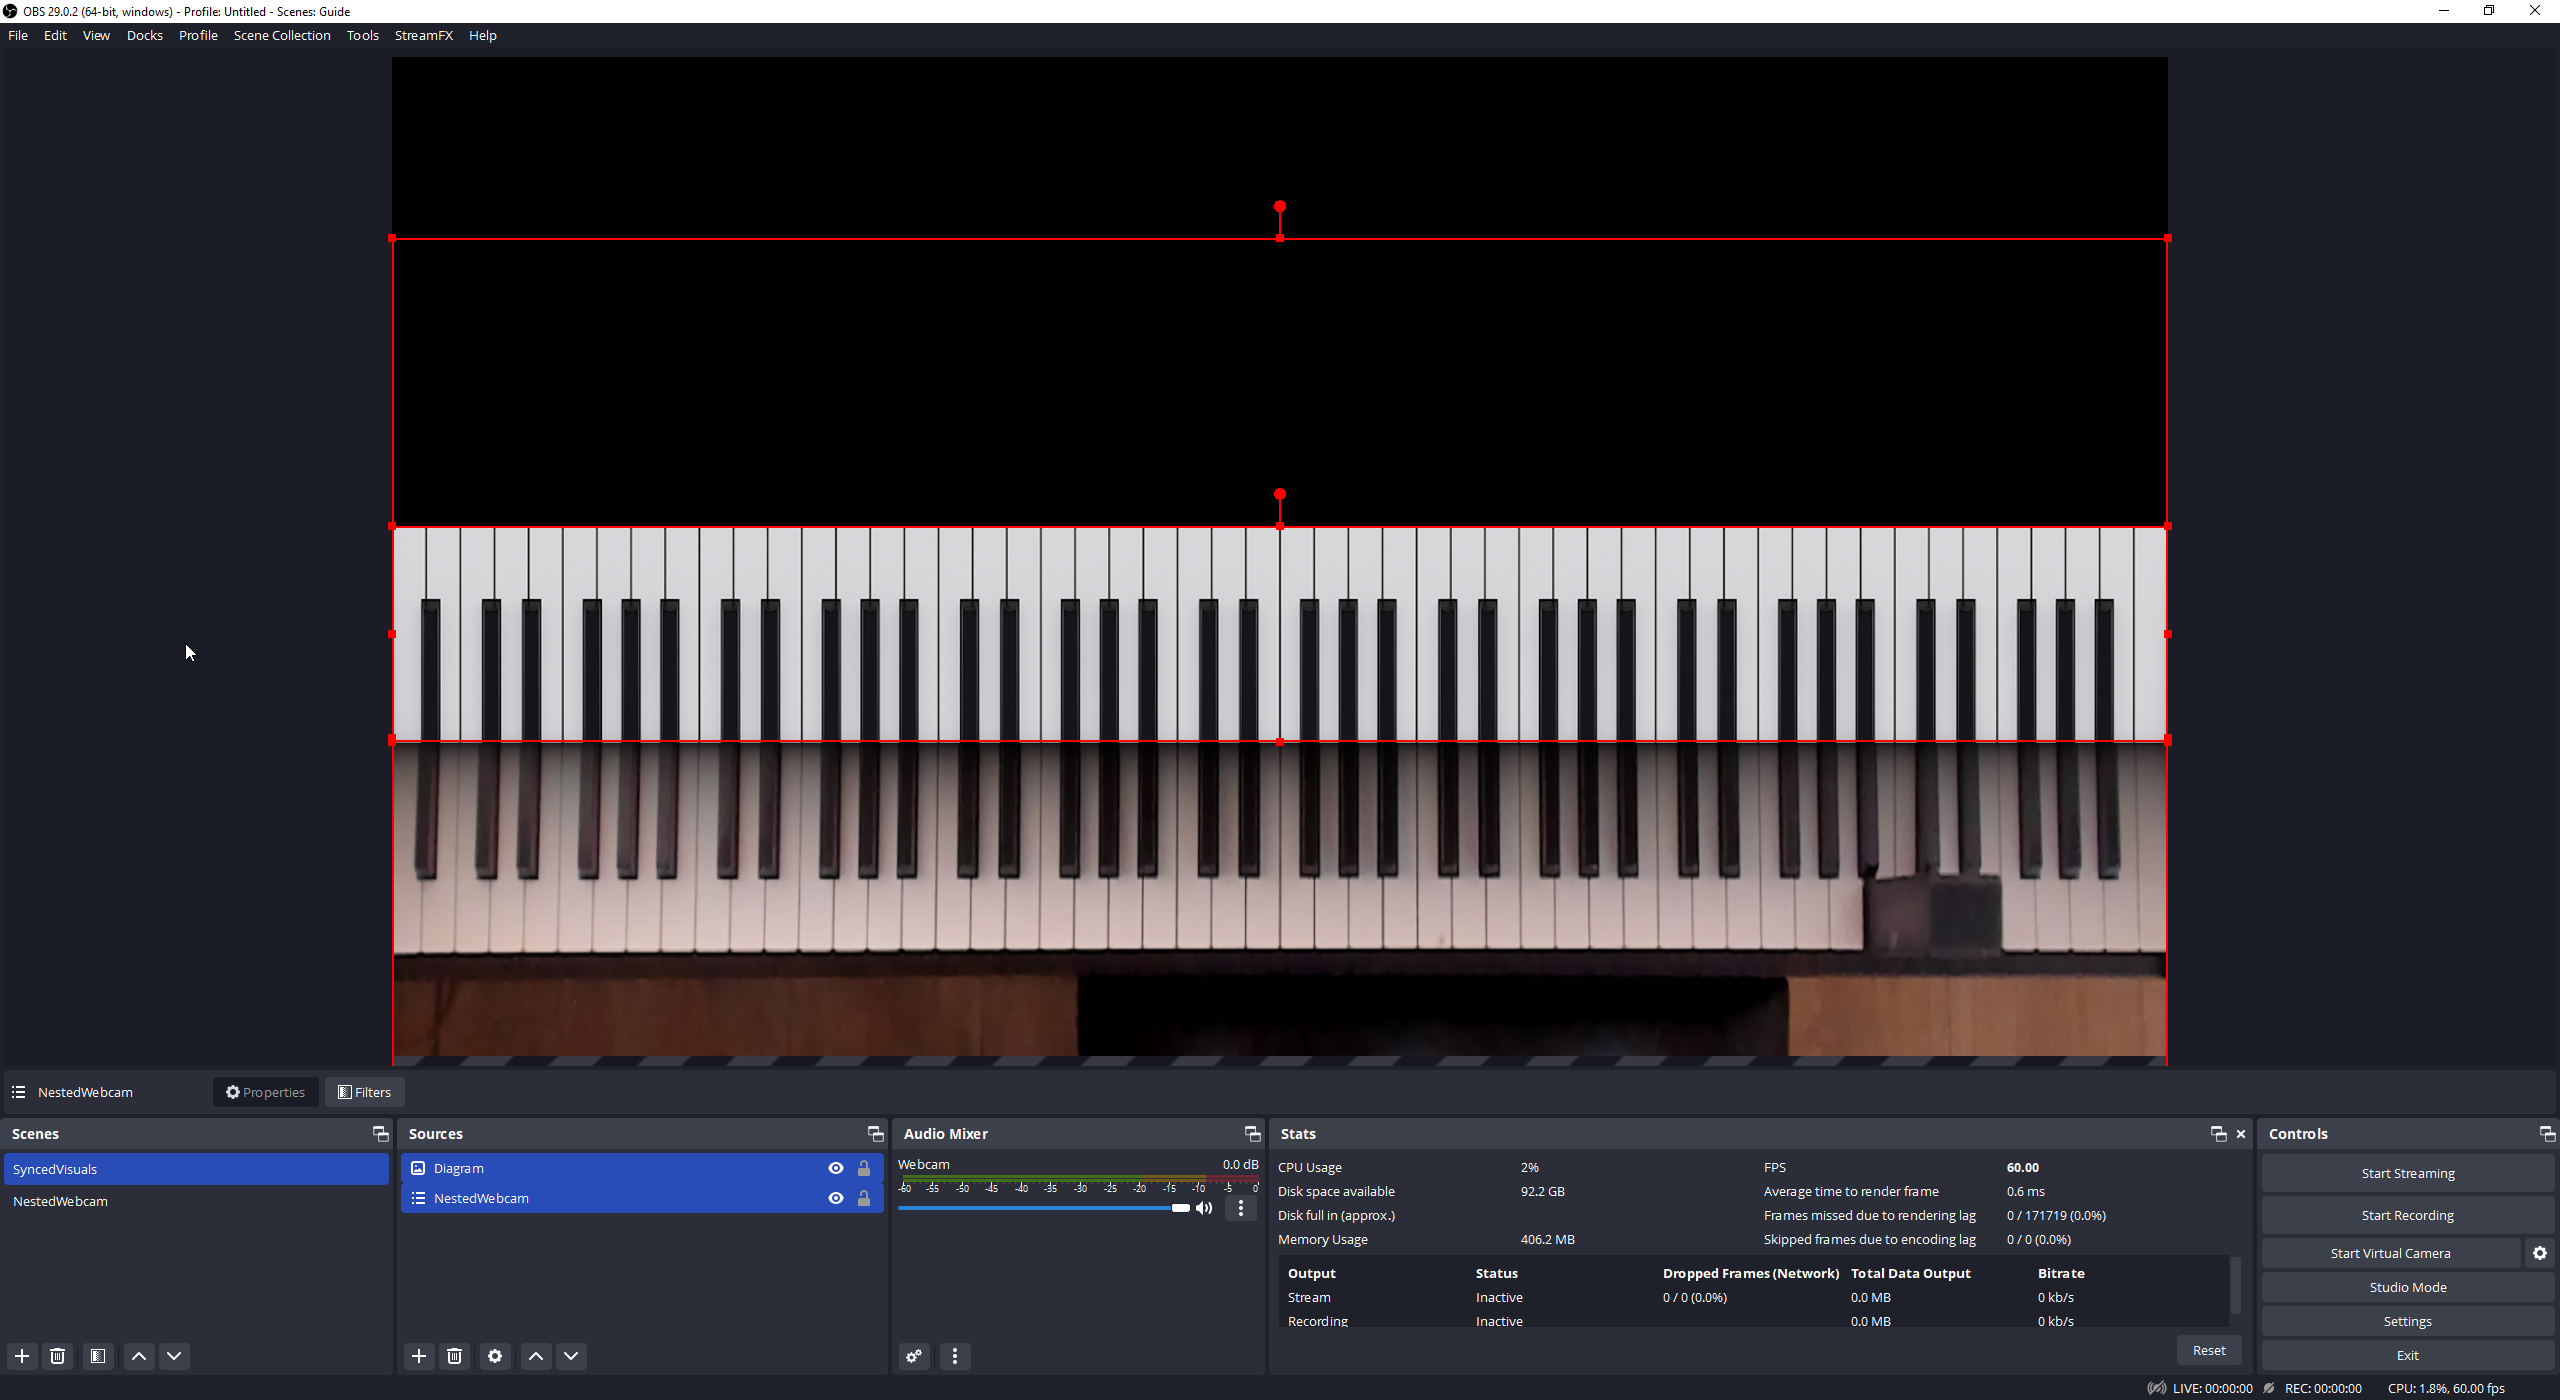This screenshot has height=1400, width=2560.
Task: Open the StreamFX menu
Action: pos(423,35)
